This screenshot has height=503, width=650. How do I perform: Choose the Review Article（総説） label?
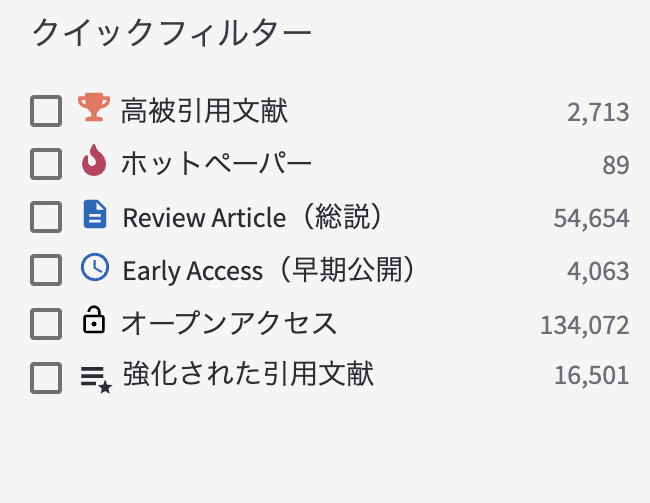pyautogui.click(x=253, y=216)
